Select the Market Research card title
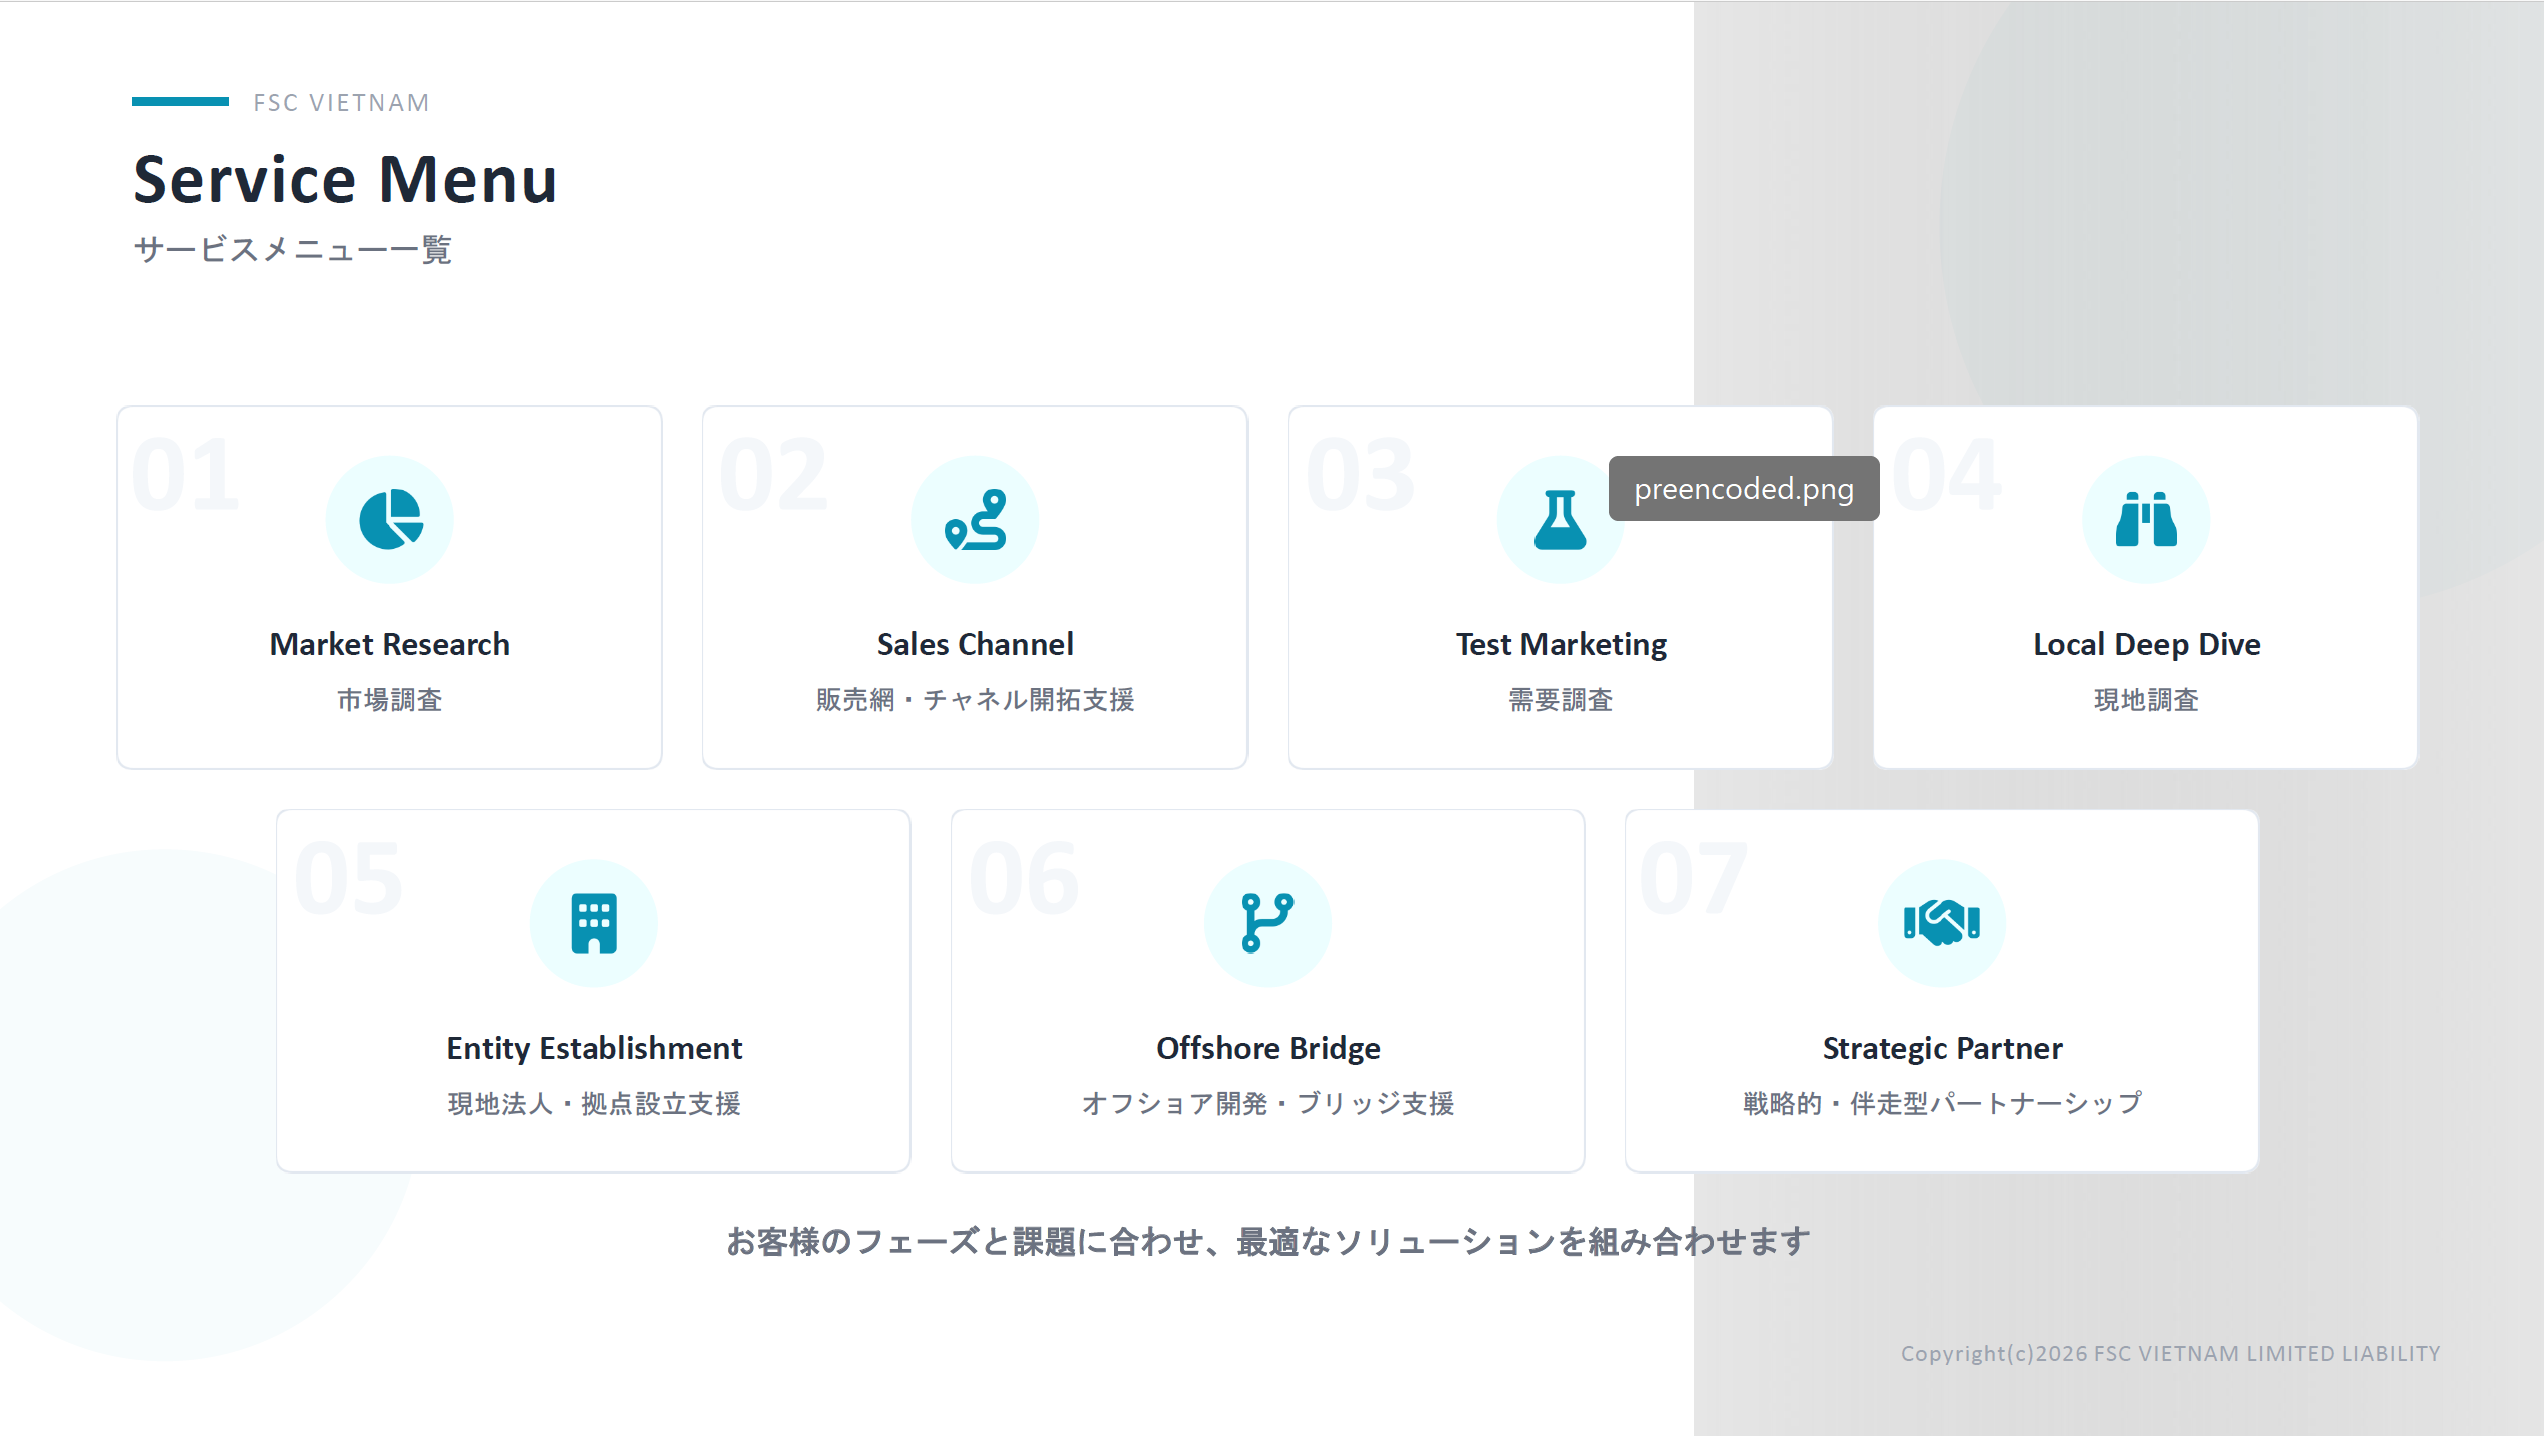This screenshot has height=1436, width=2544. click(389, 644)
